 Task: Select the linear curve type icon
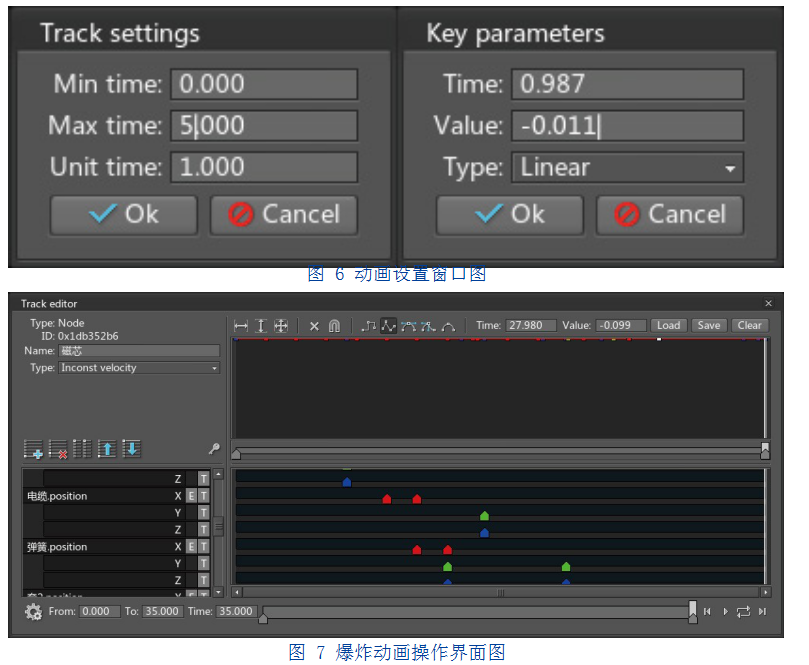pos(388,326)
